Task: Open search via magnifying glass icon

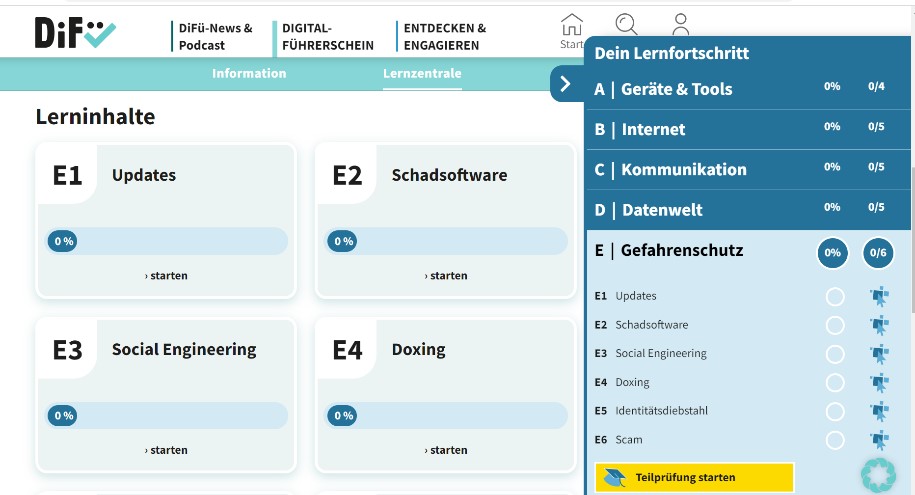Action: 627,25
